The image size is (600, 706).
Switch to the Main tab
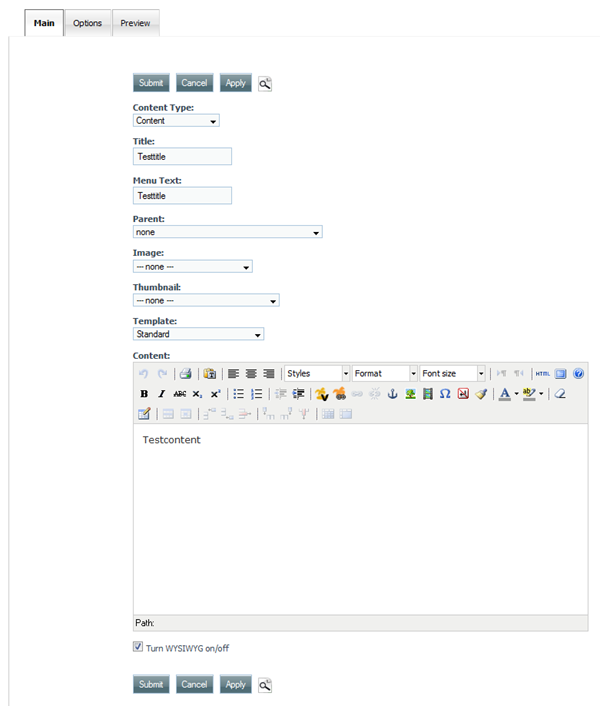[44, 23]
